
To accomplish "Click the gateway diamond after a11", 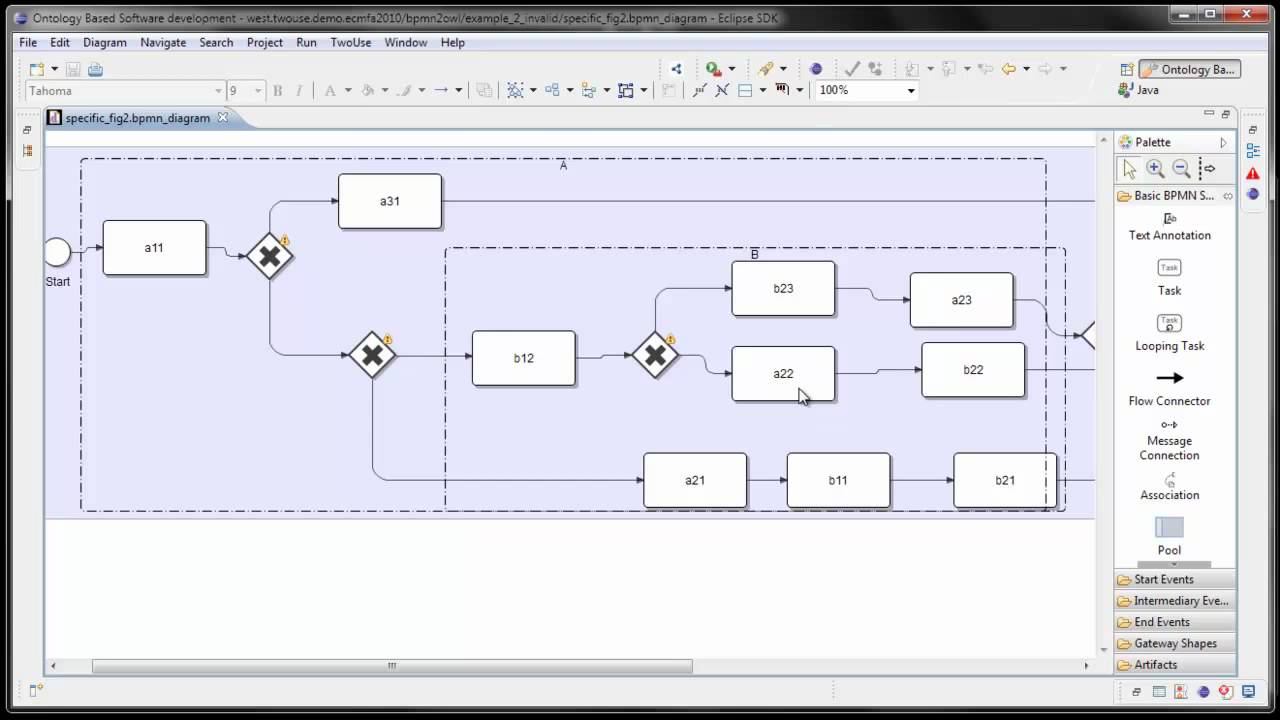I will (269, 257).
